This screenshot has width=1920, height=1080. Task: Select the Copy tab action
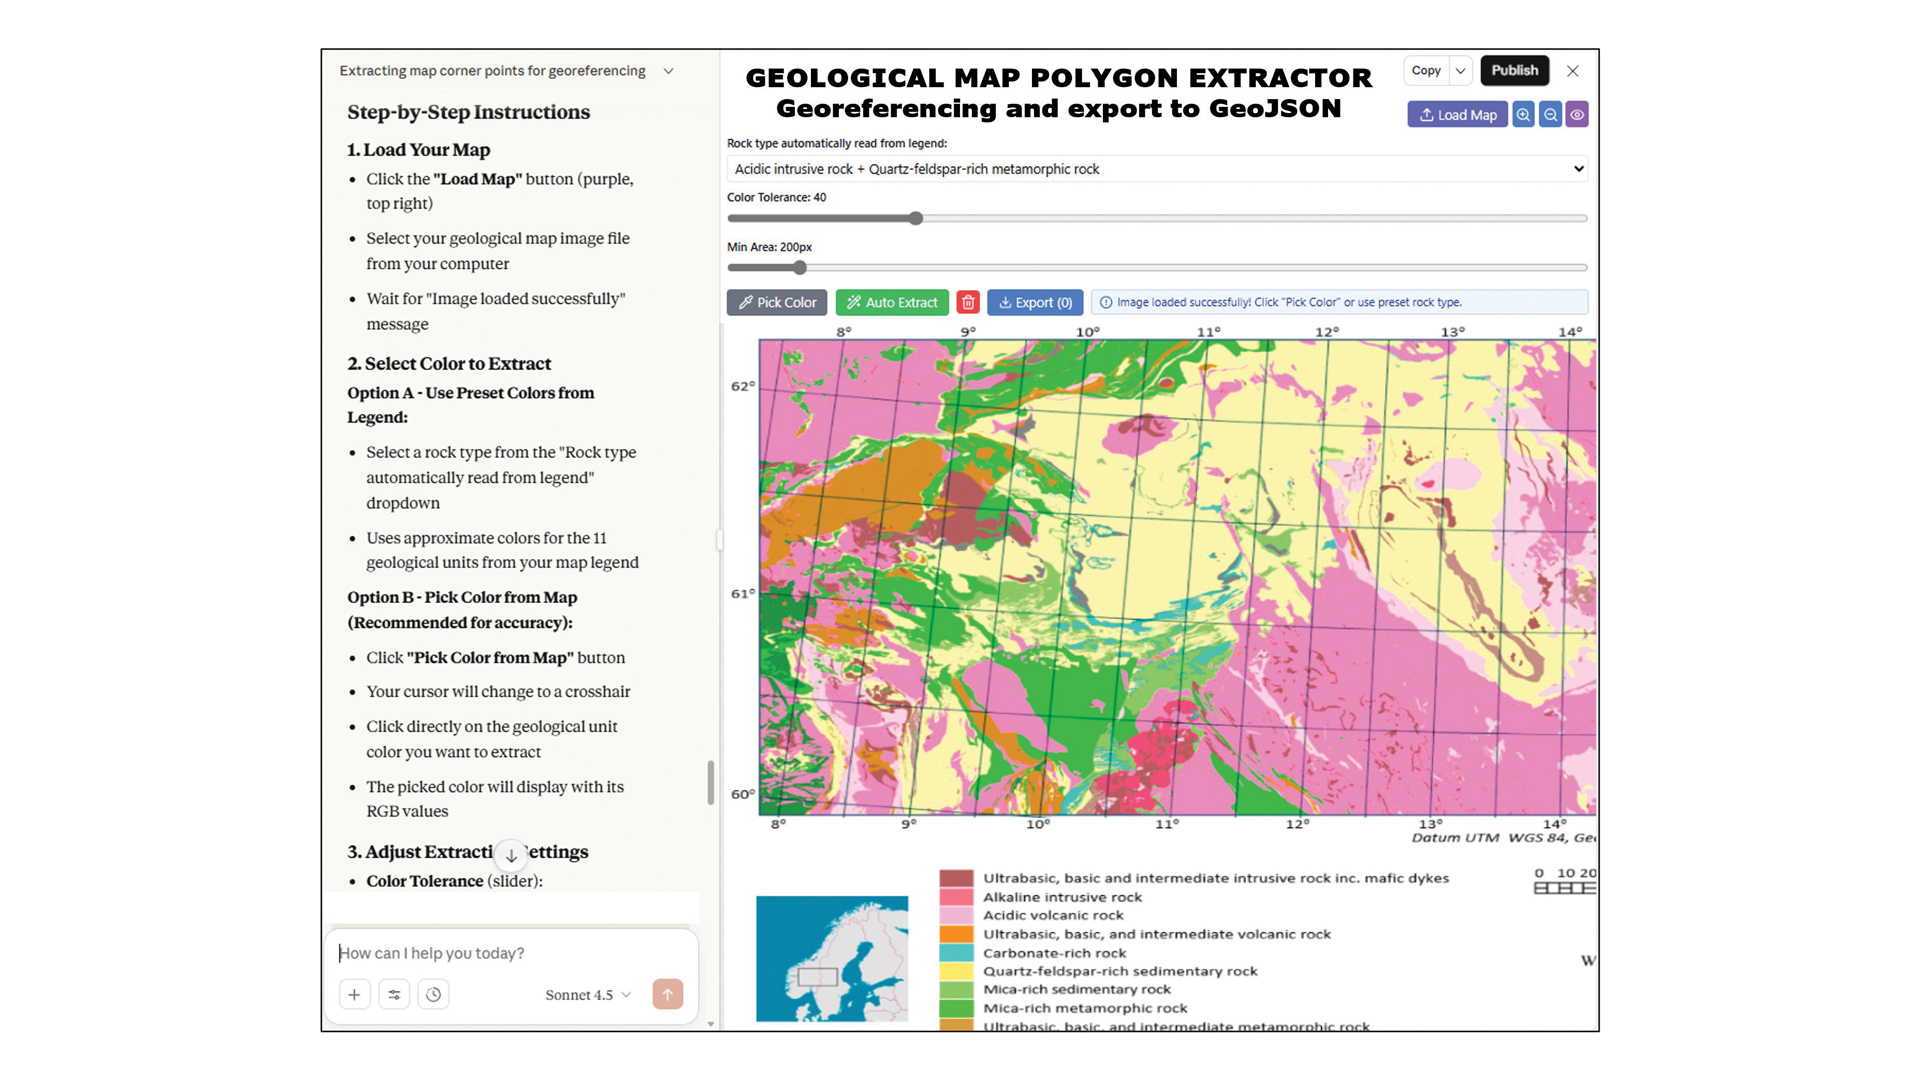click(1426, 71)
